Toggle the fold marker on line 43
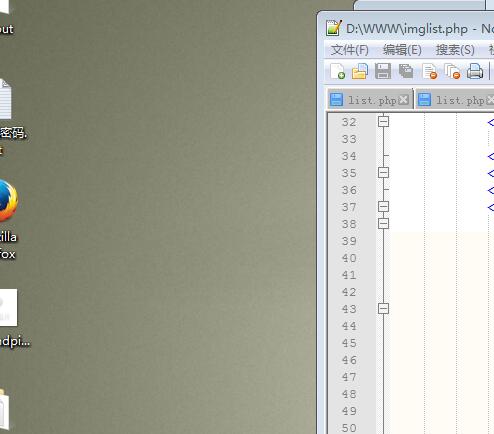Image resolution: width=494 pixels, height=434 pixels. [383, 309]
